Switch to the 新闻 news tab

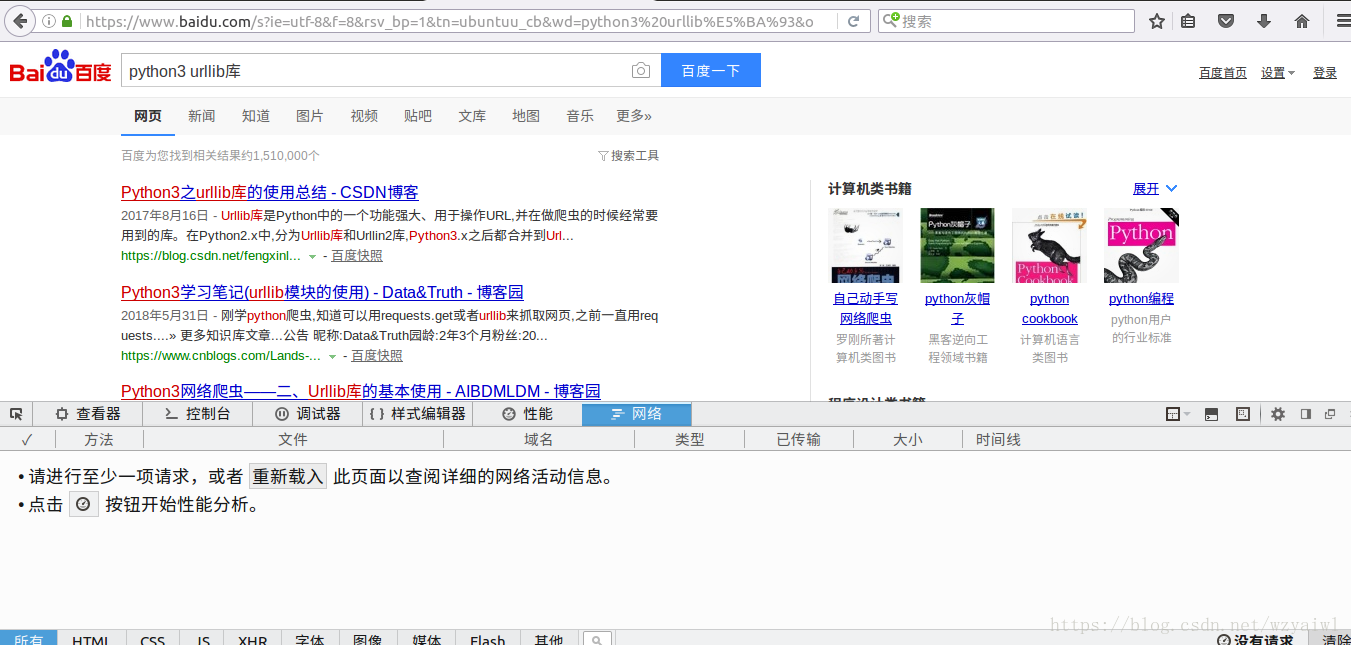pos(202,116)
